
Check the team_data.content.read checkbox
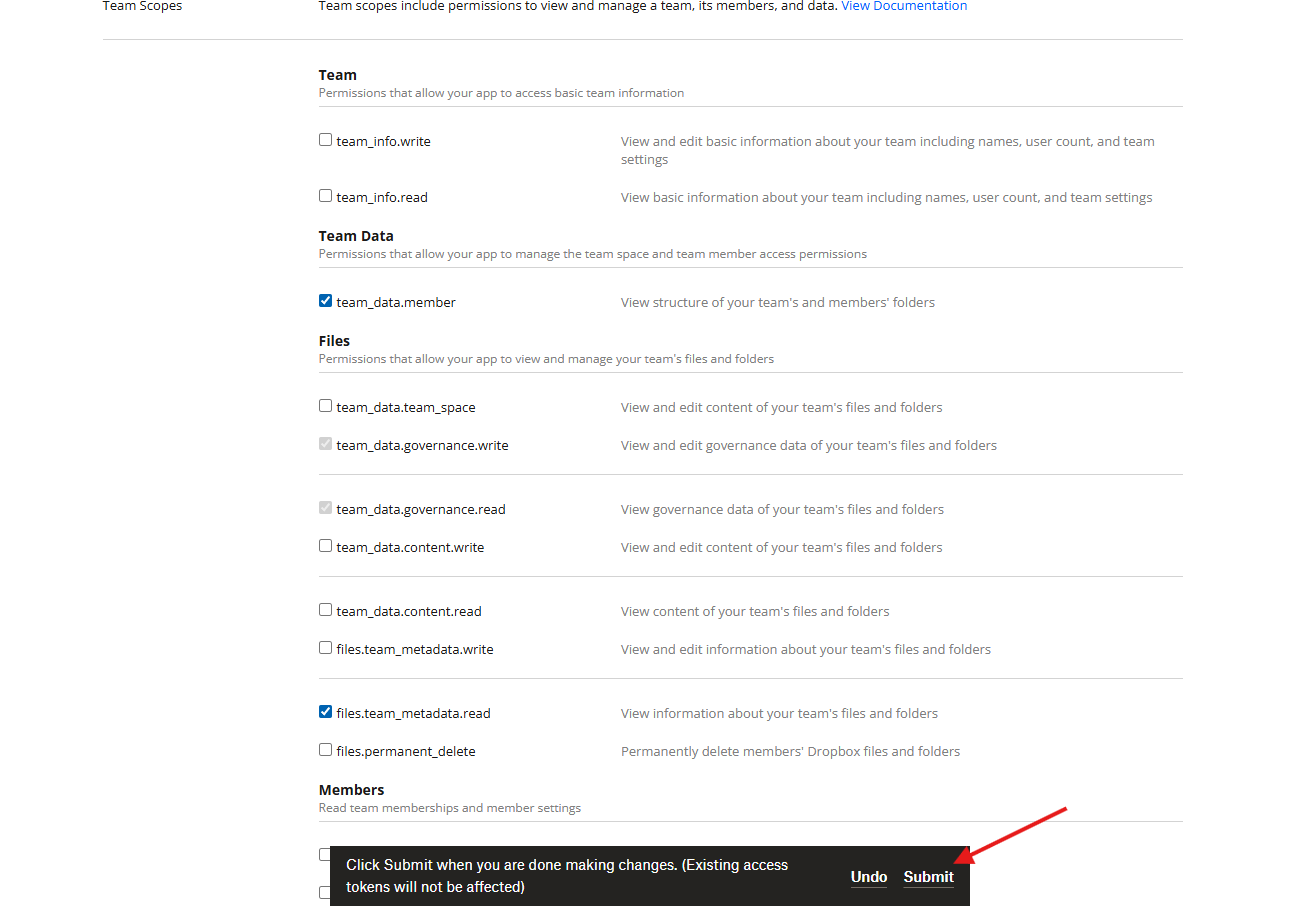(x=325, y=610)
